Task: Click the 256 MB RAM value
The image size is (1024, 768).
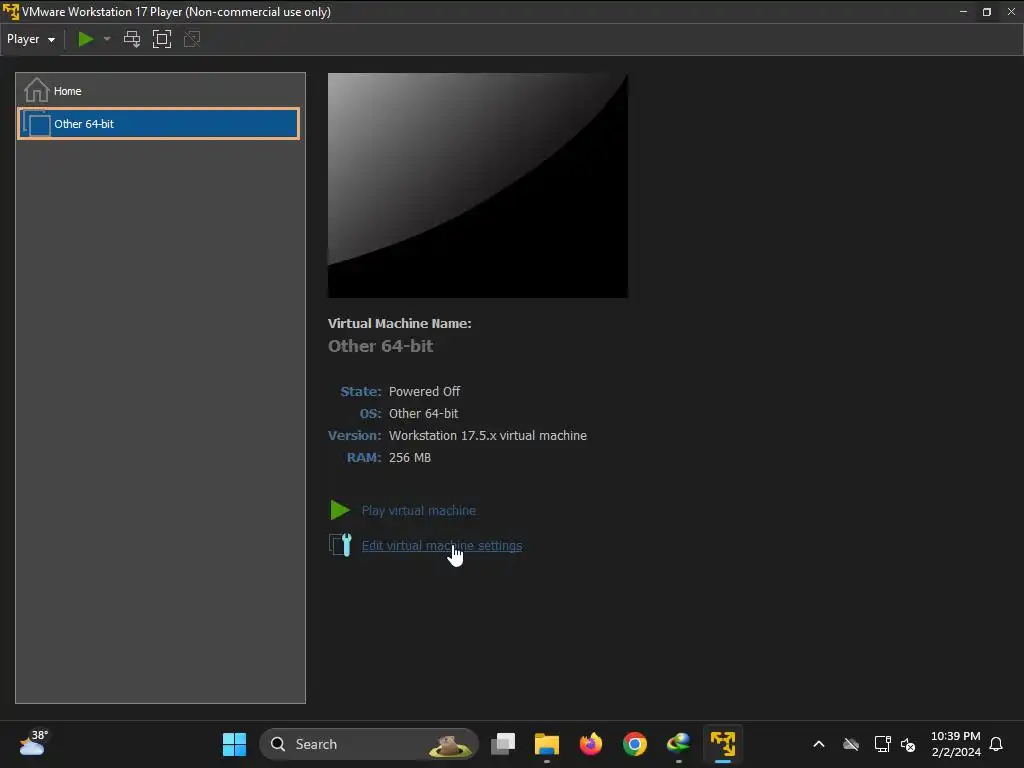Action: tap(410, 458)
